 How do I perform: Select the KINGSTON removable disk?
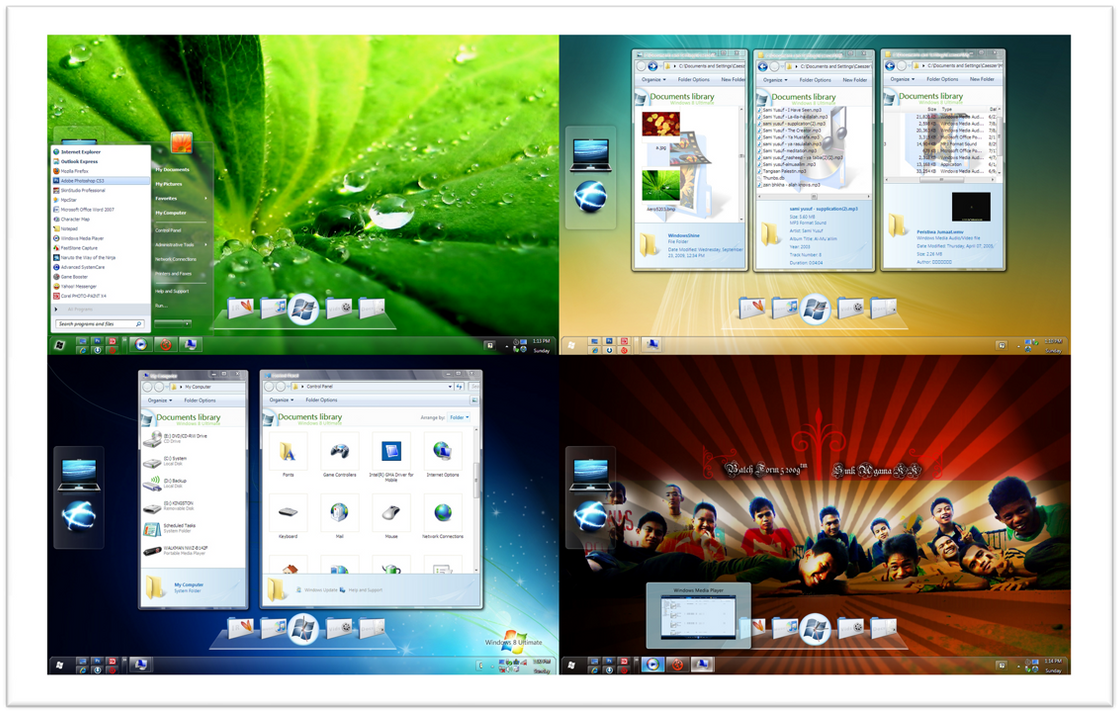point(179,504)
